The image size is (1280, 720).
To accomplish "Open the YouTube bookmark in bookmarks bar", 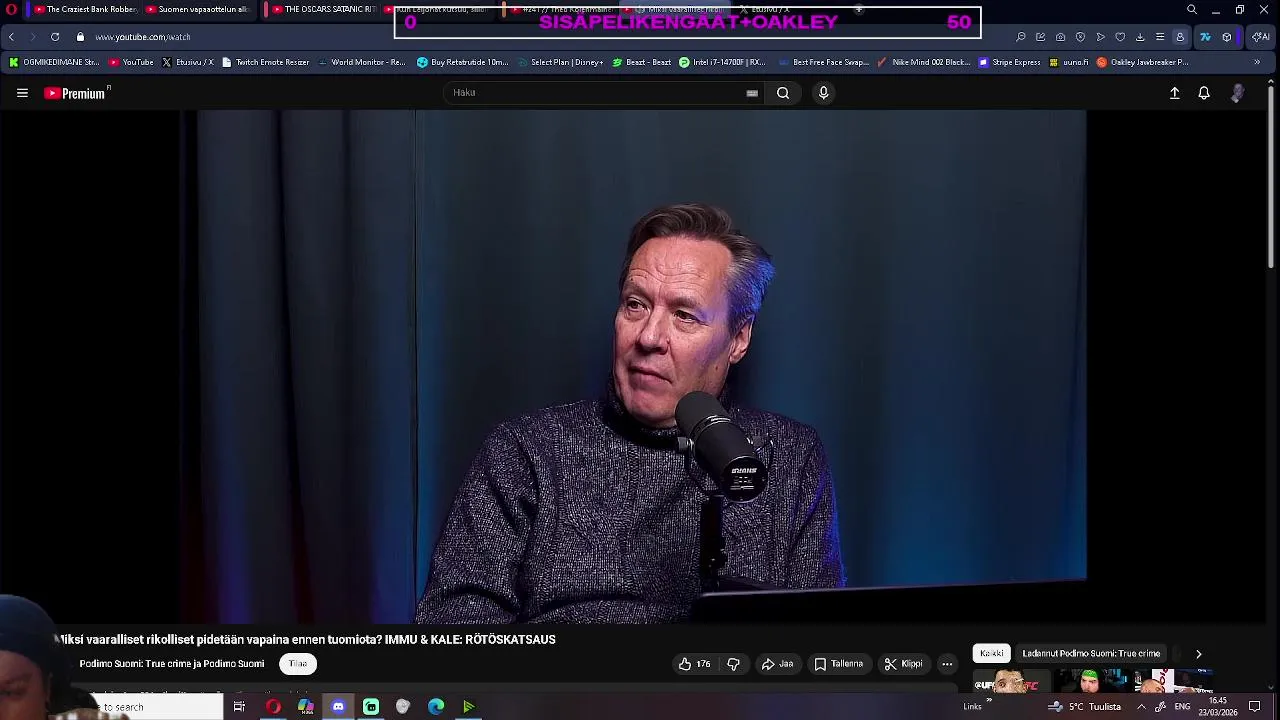I will click(x=131, y=62).
